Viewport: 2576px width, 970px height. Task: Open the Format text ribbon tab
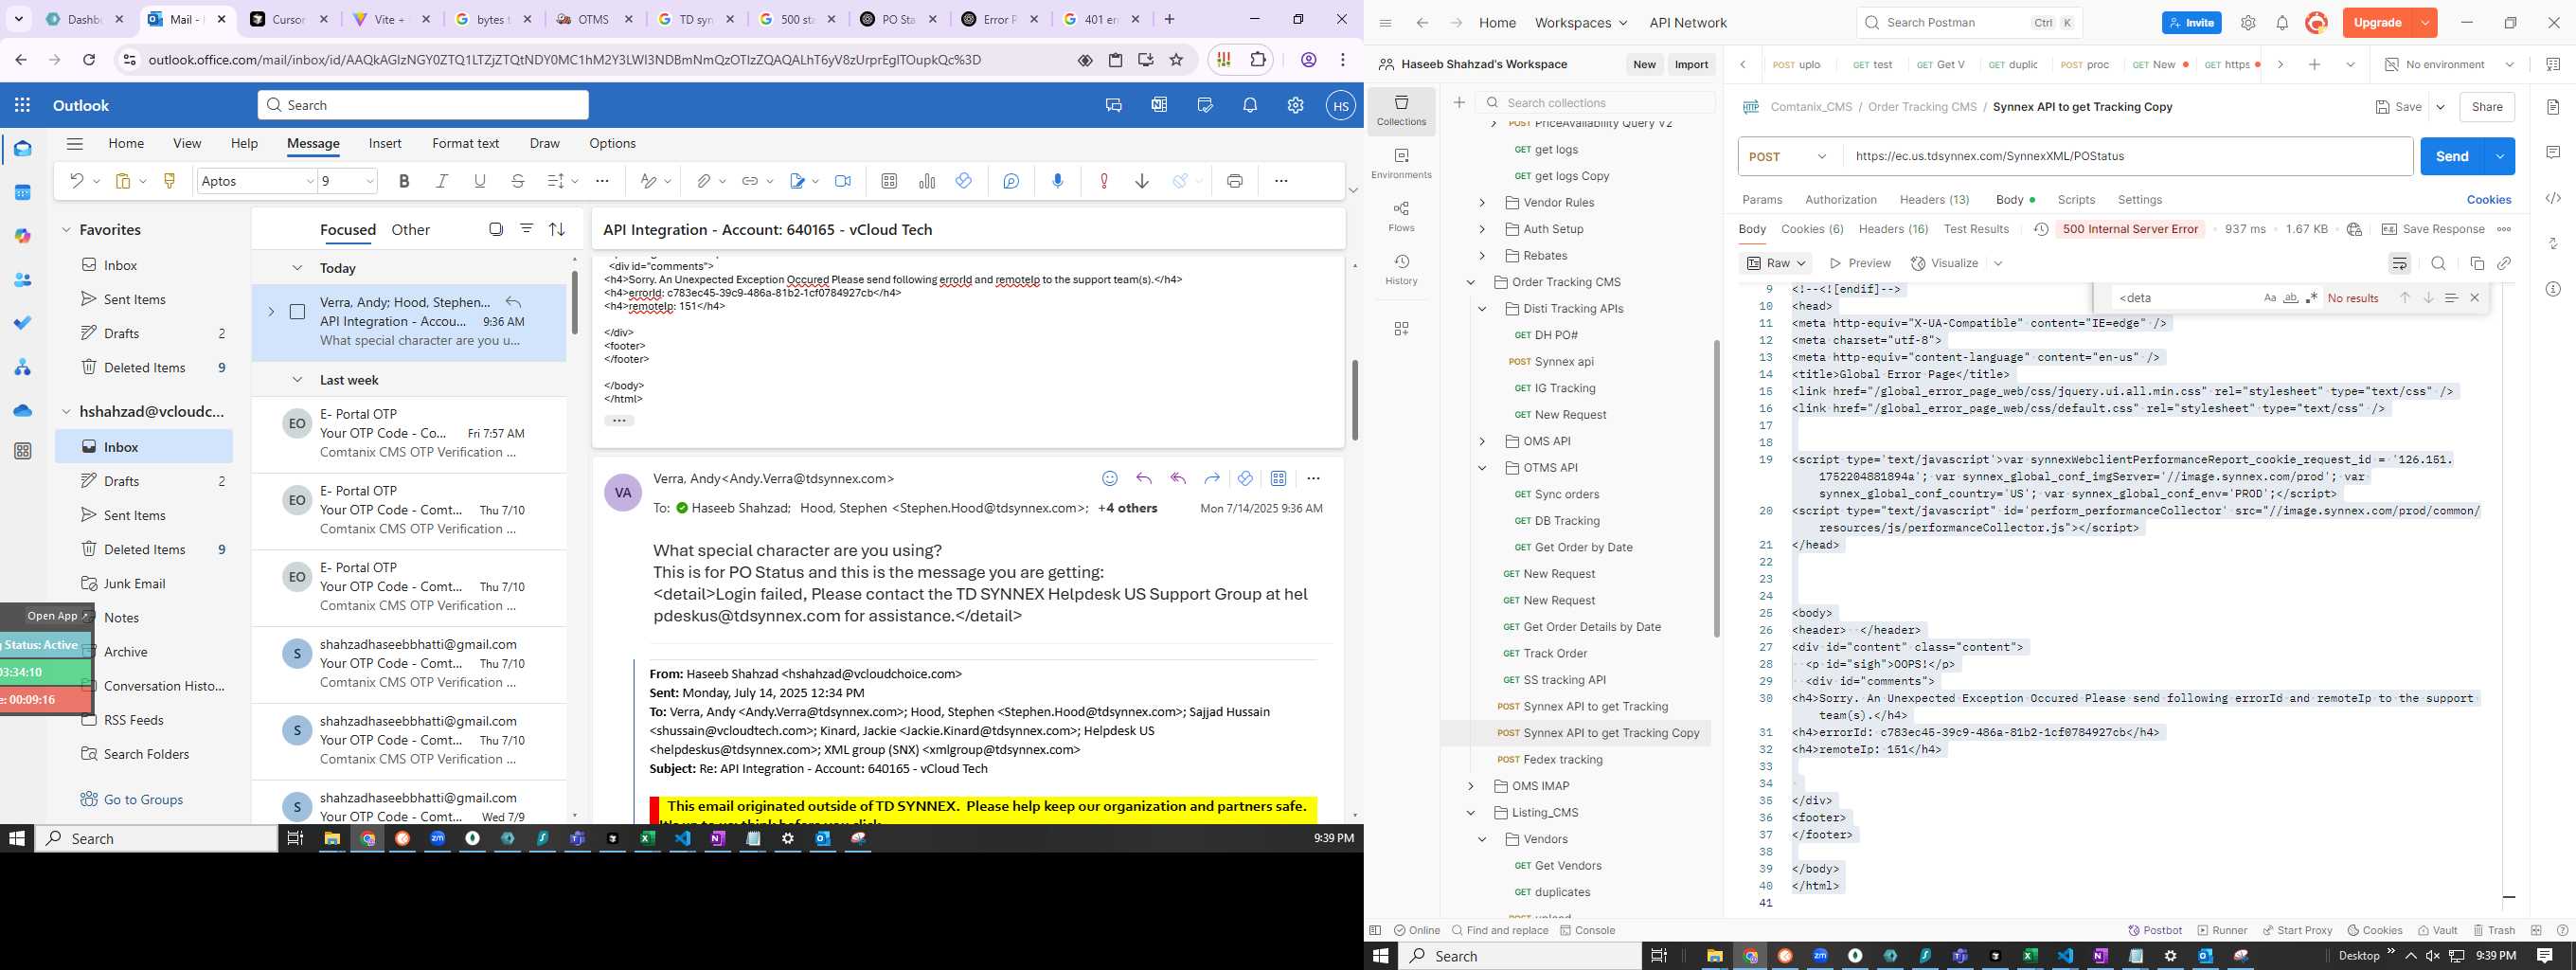point(465,143)
